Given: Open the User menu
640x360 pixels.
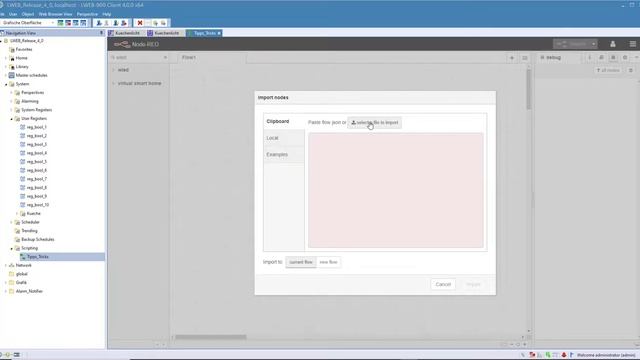Looking at the screenshot, I should pyautogui.click(x=13, y=14).
